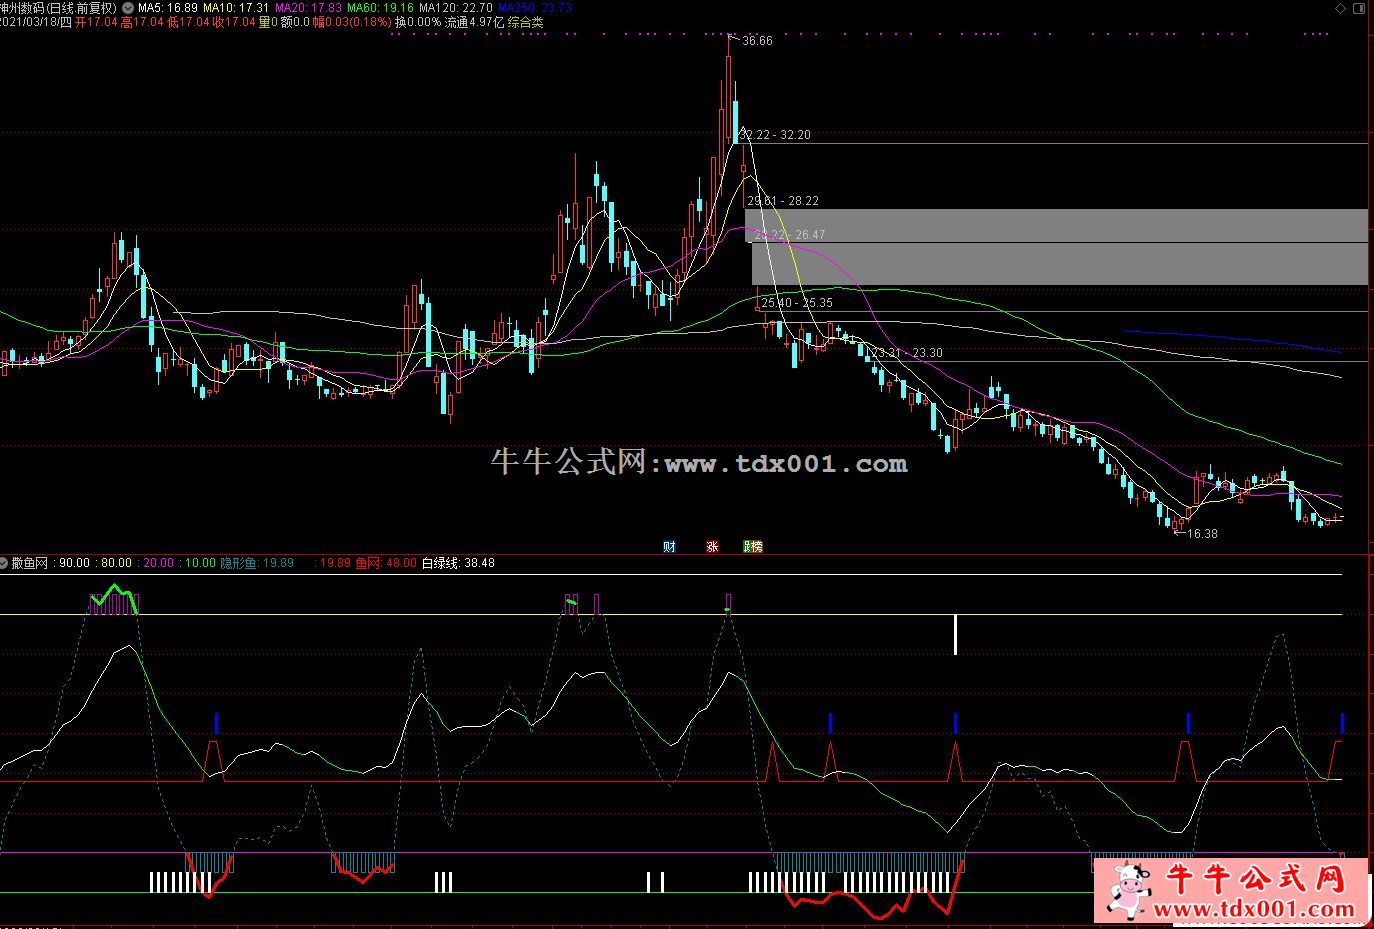
Task: Click the 综合类 sector link
Action: click(x=525, y=22)
